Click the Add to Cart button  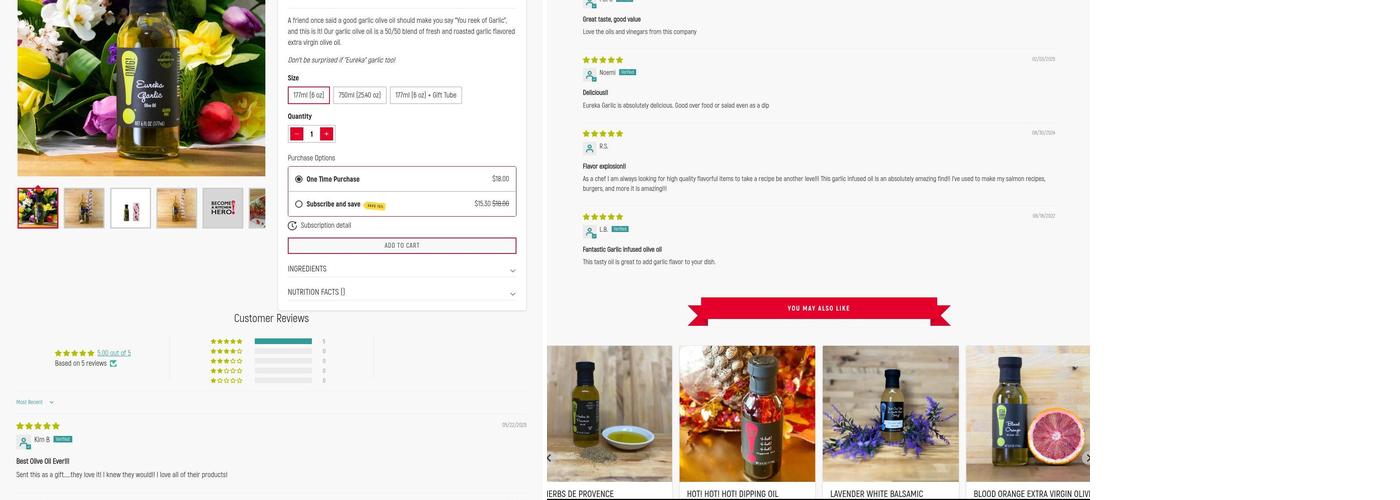pyautogui.click(x=402, y=245)
